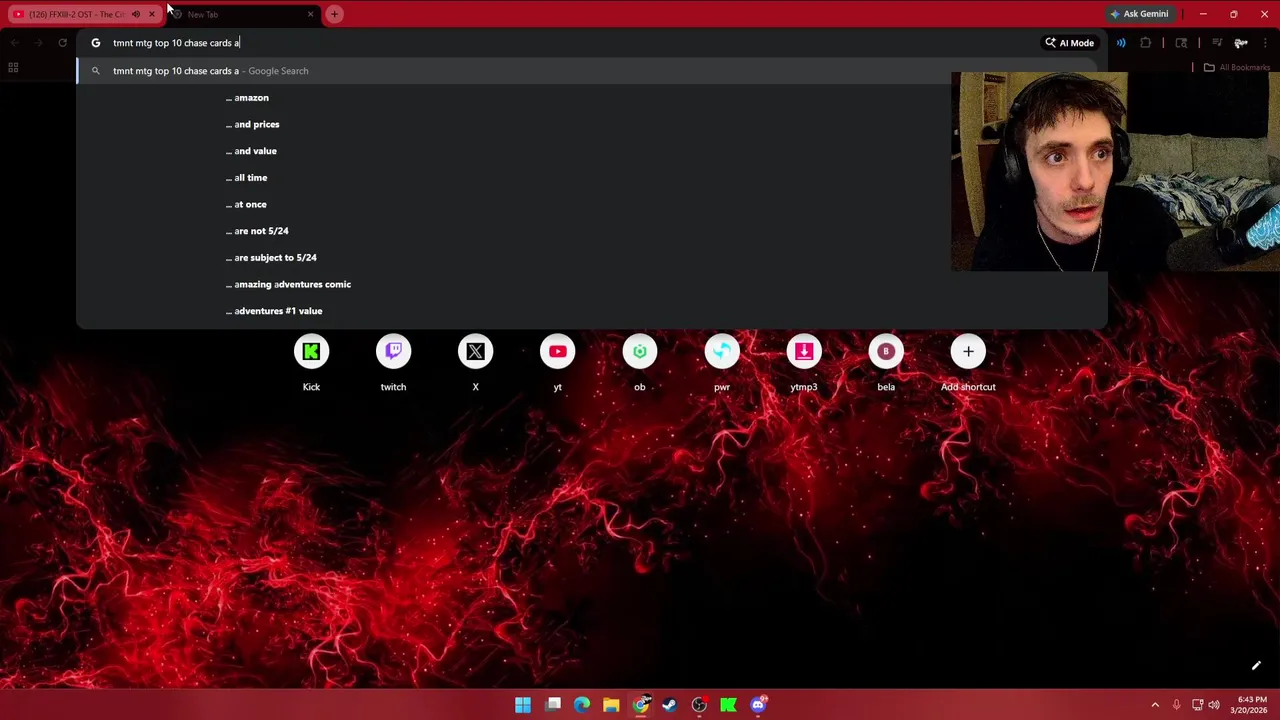Click Add shortcut plus button

pyautogui.click(x=968, y=352)
